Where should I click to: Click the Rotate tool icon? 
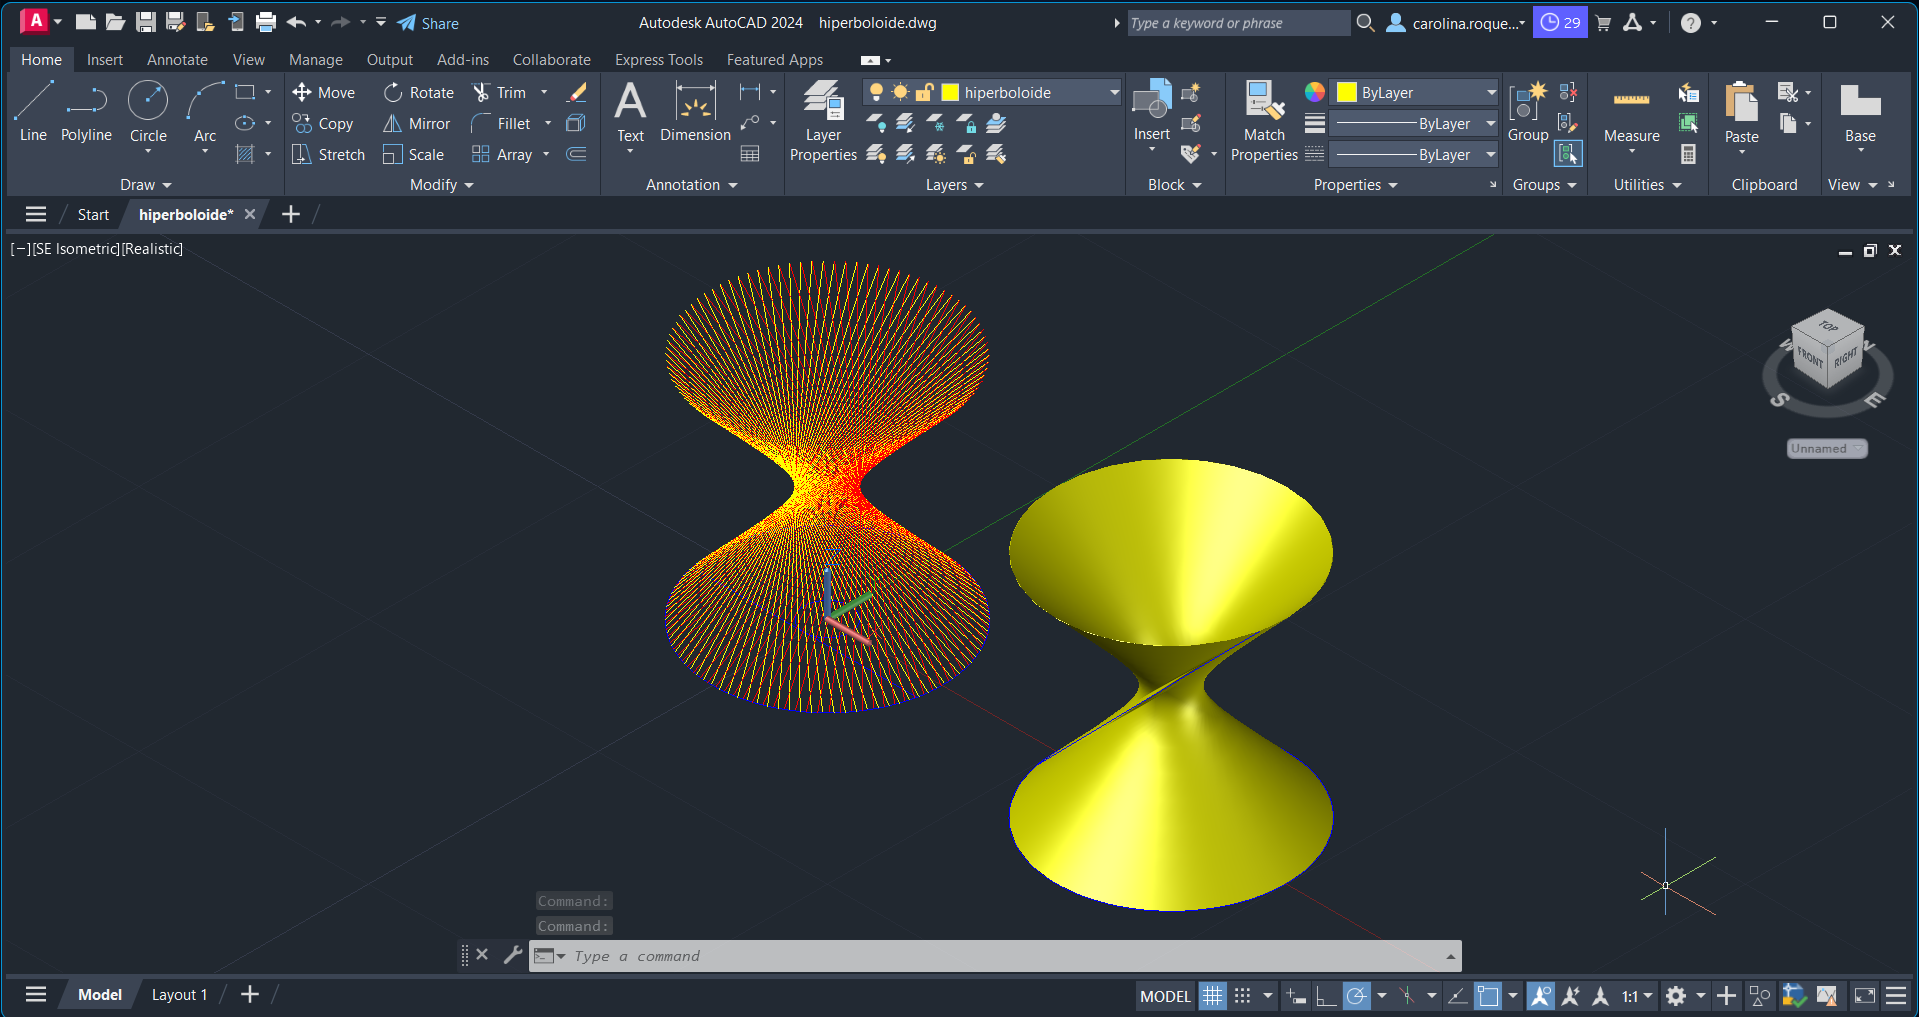[393, 92]
